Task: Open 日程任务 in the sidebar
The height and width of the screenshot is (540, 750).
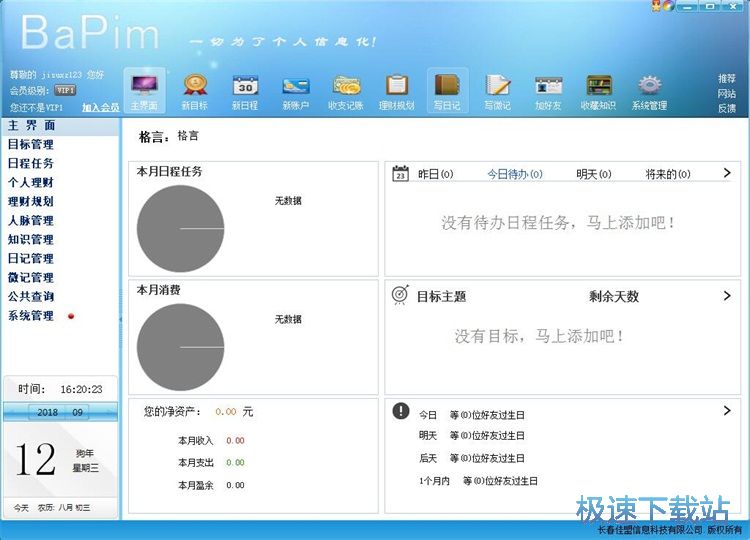Action: point(31,164)
